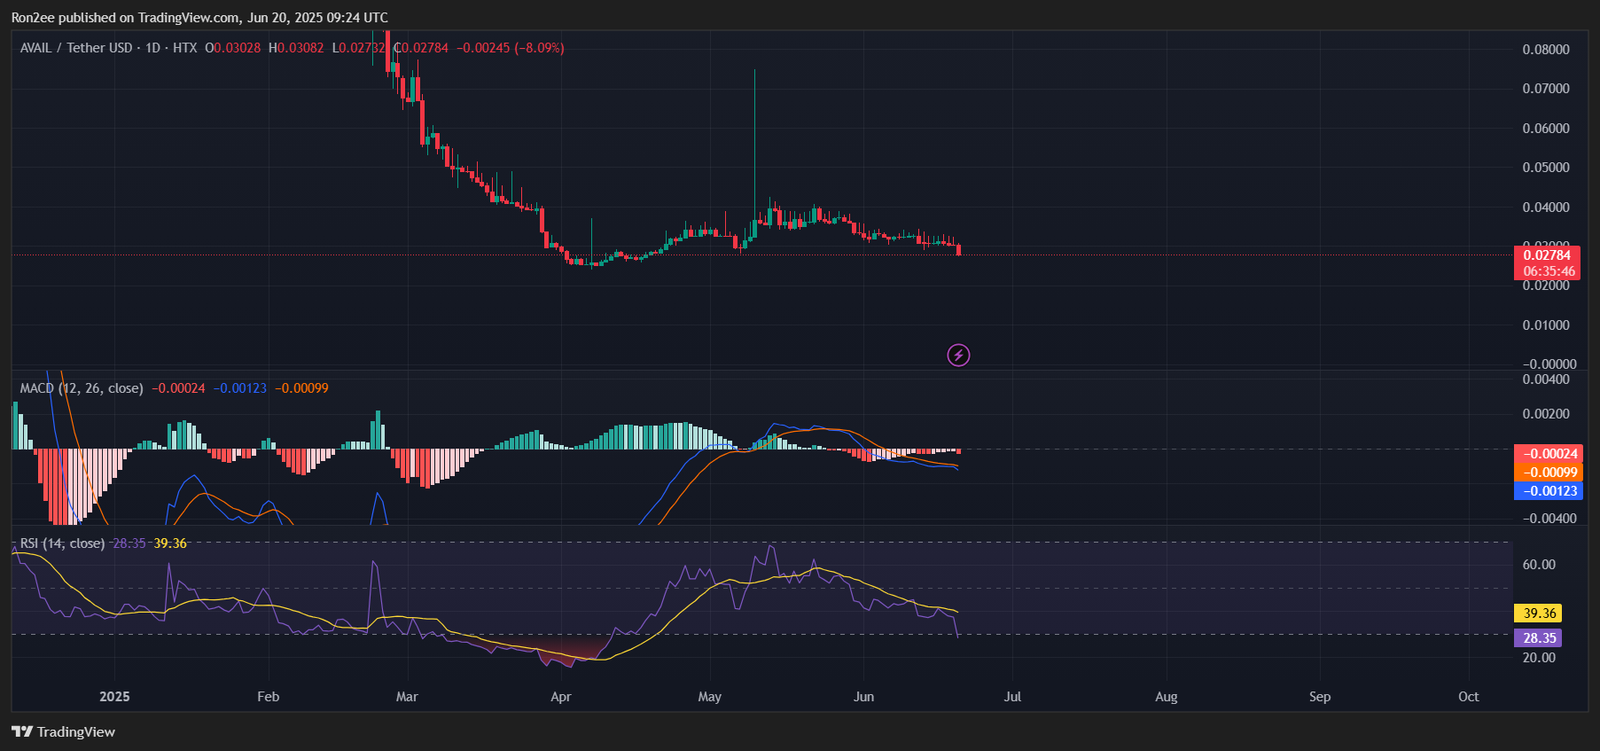The height and width of the screenshot is (751, 1600).
Task: Click the price change value -0.00245 (-8.09%)
Action: 510,48
